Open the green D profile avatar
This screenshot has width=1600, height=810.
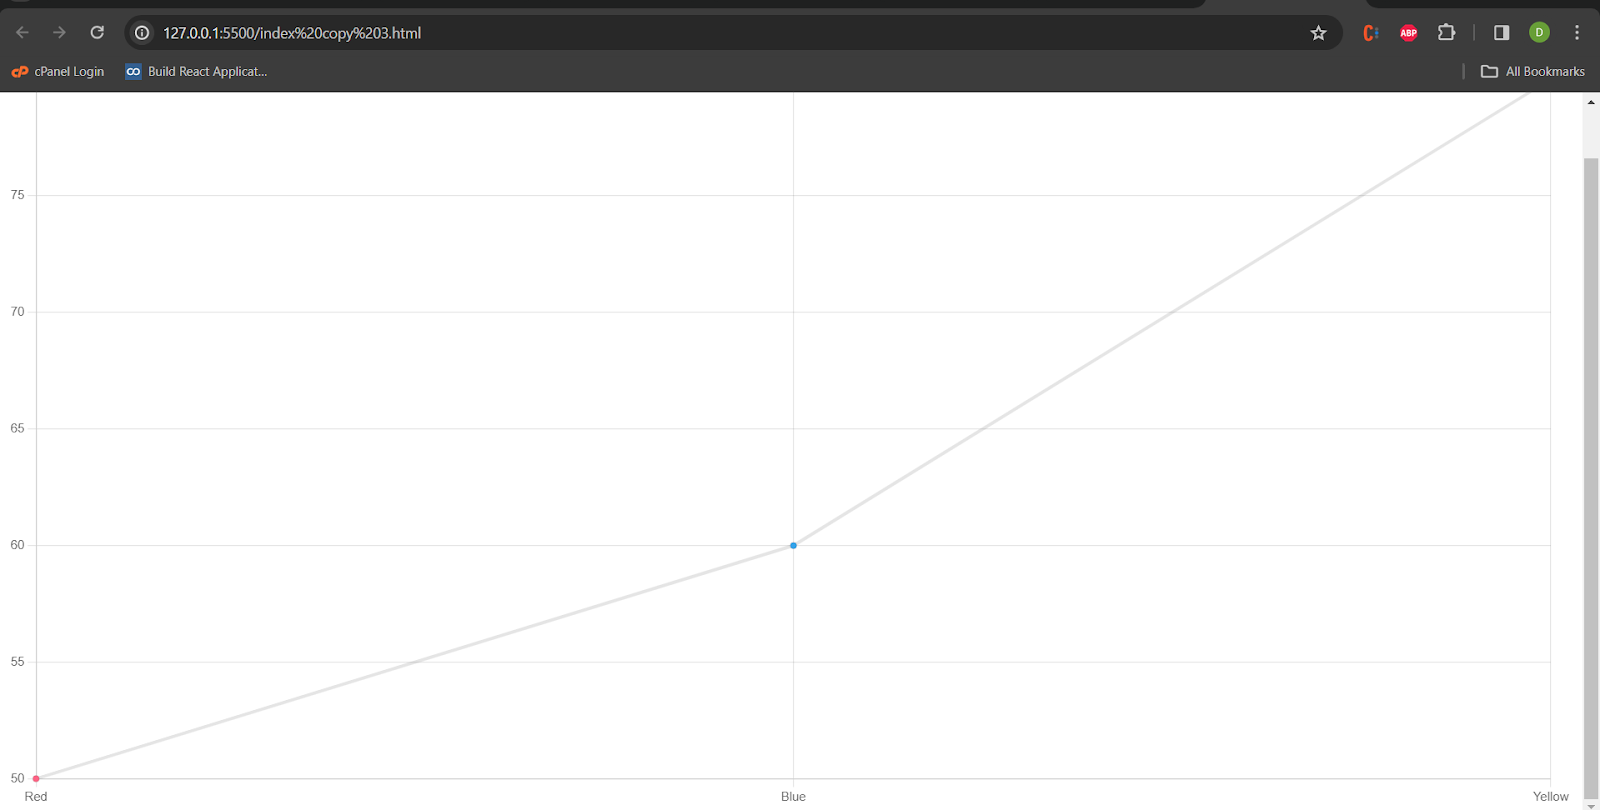(x=1539, y=33)
